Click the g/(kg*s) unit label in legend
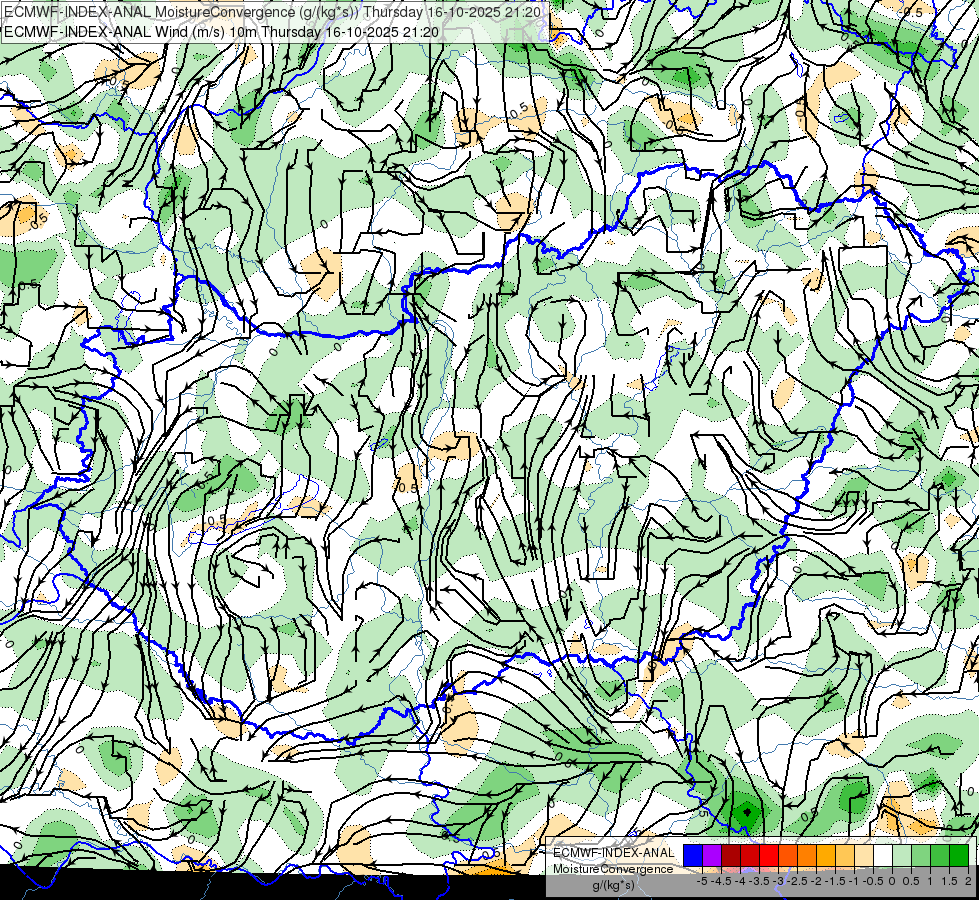 click(613, 885)
